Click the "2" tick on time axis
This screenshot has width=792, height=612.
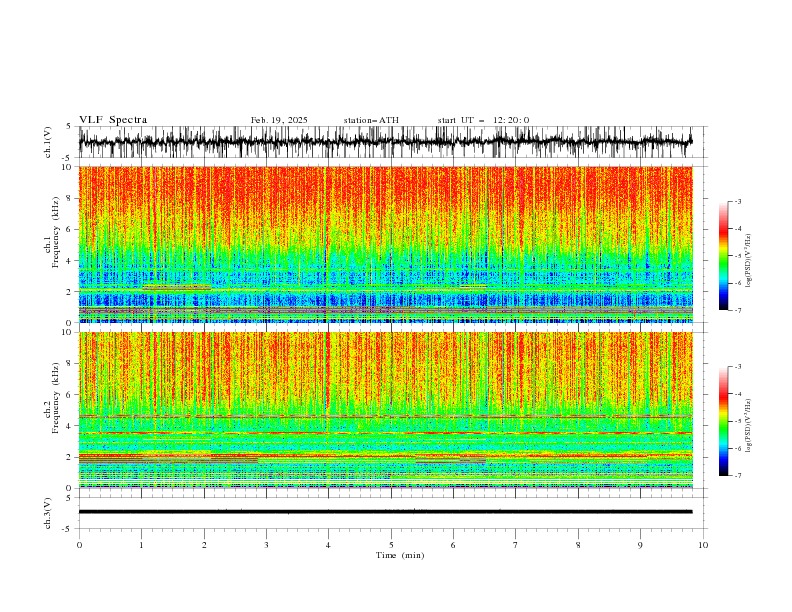pyautogui.click(x=204, y=545)
